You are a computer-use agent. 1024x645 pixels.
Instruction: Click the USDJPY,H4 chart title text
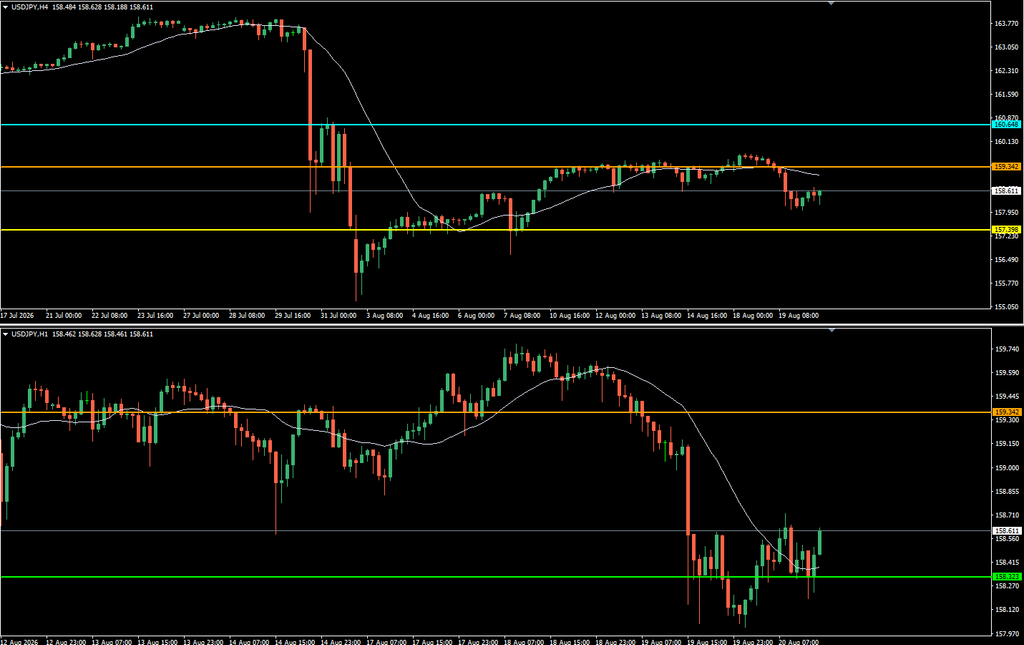click(29, 7)
